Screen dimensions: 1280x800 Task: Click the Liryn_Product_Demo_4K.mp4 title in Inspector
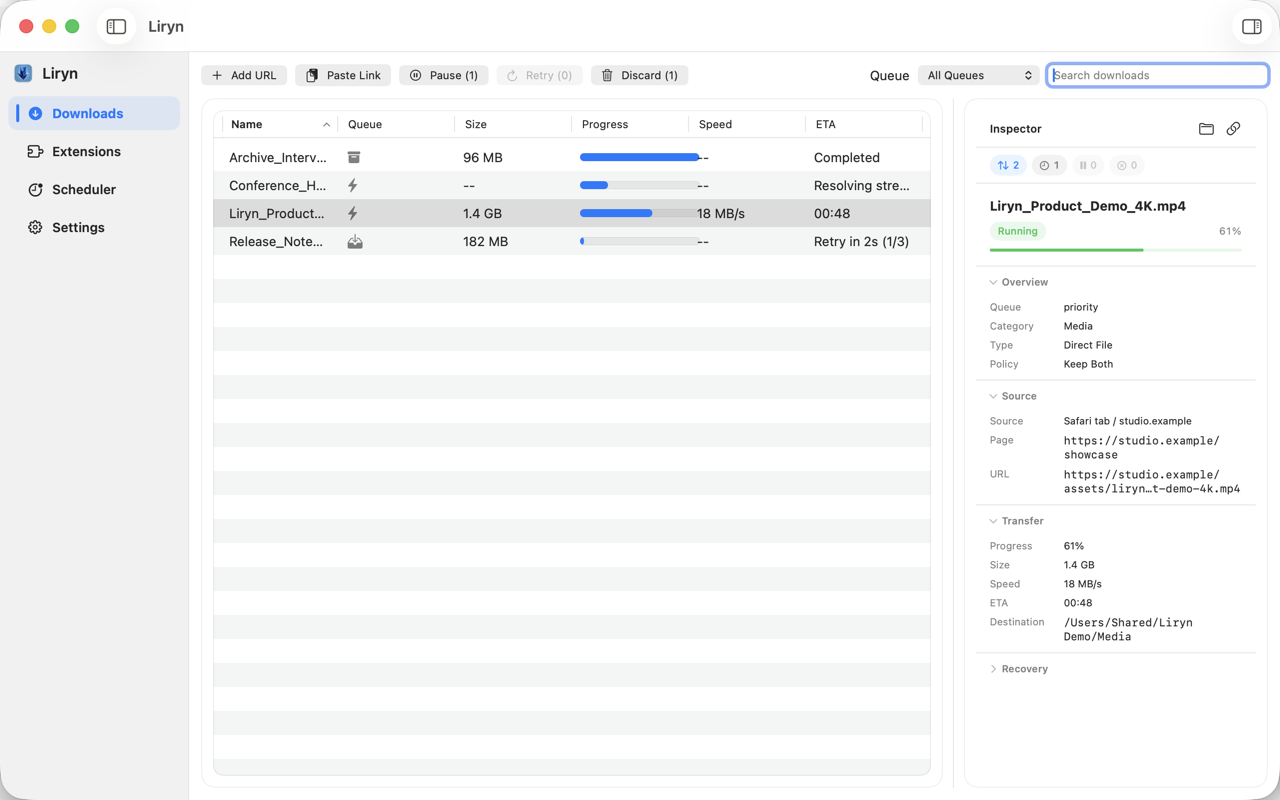click(1088, 206)
